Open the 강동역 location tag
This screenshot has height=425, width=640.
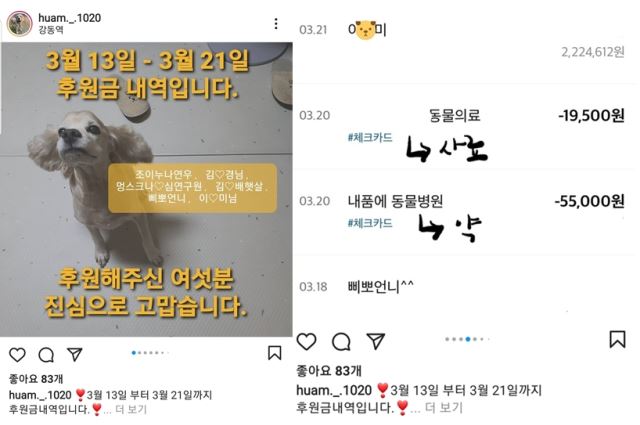(x=51, y=30)
